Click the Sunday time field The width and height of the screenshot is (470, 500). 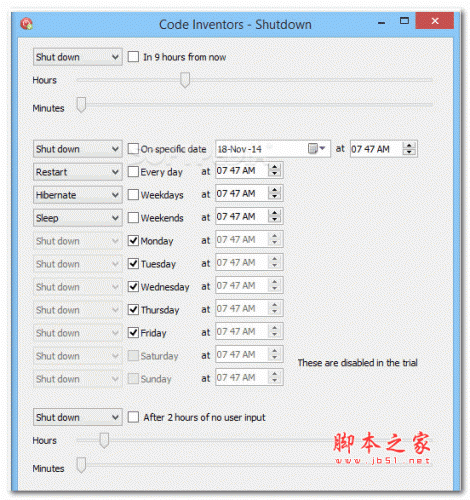[x=249, y=377]
